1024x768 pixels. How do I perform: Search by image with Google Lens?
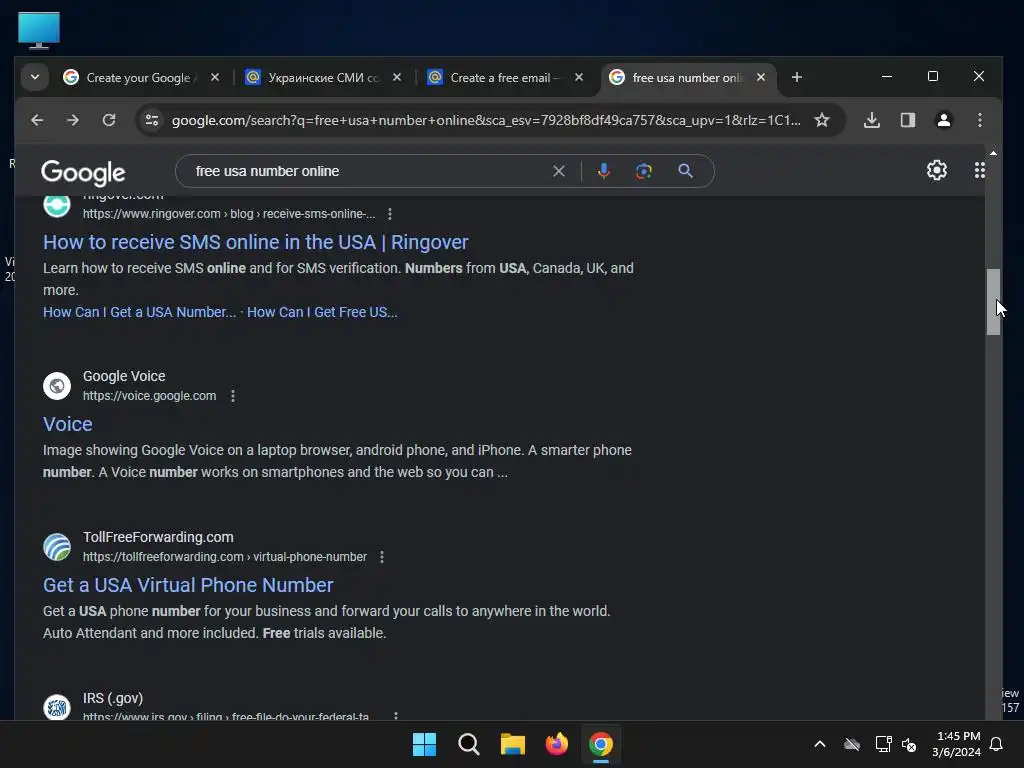click(x=644, y=171)
